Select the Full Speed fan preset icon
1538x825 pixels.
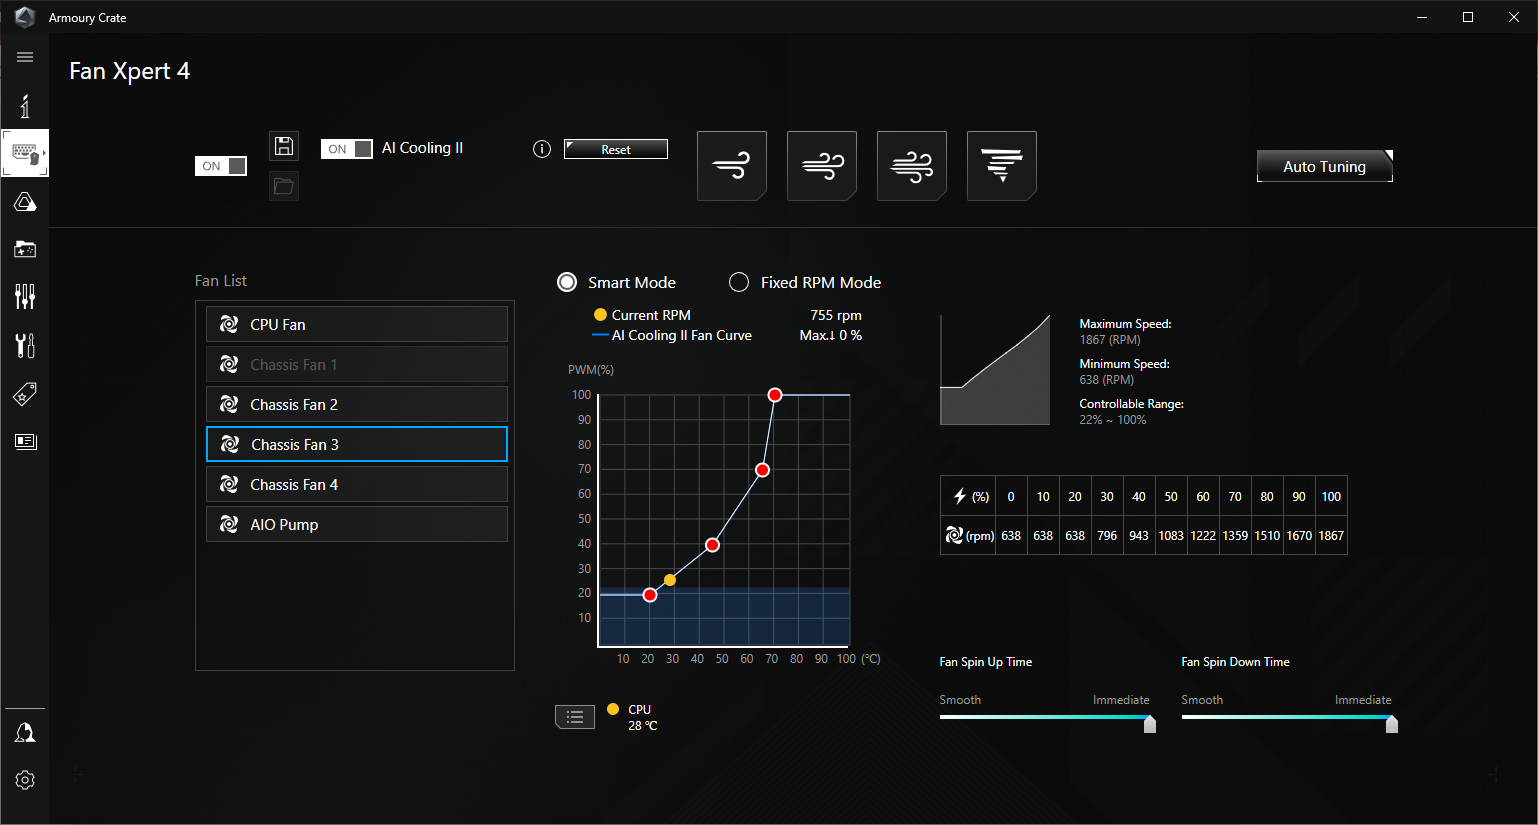pos(1002,166)
